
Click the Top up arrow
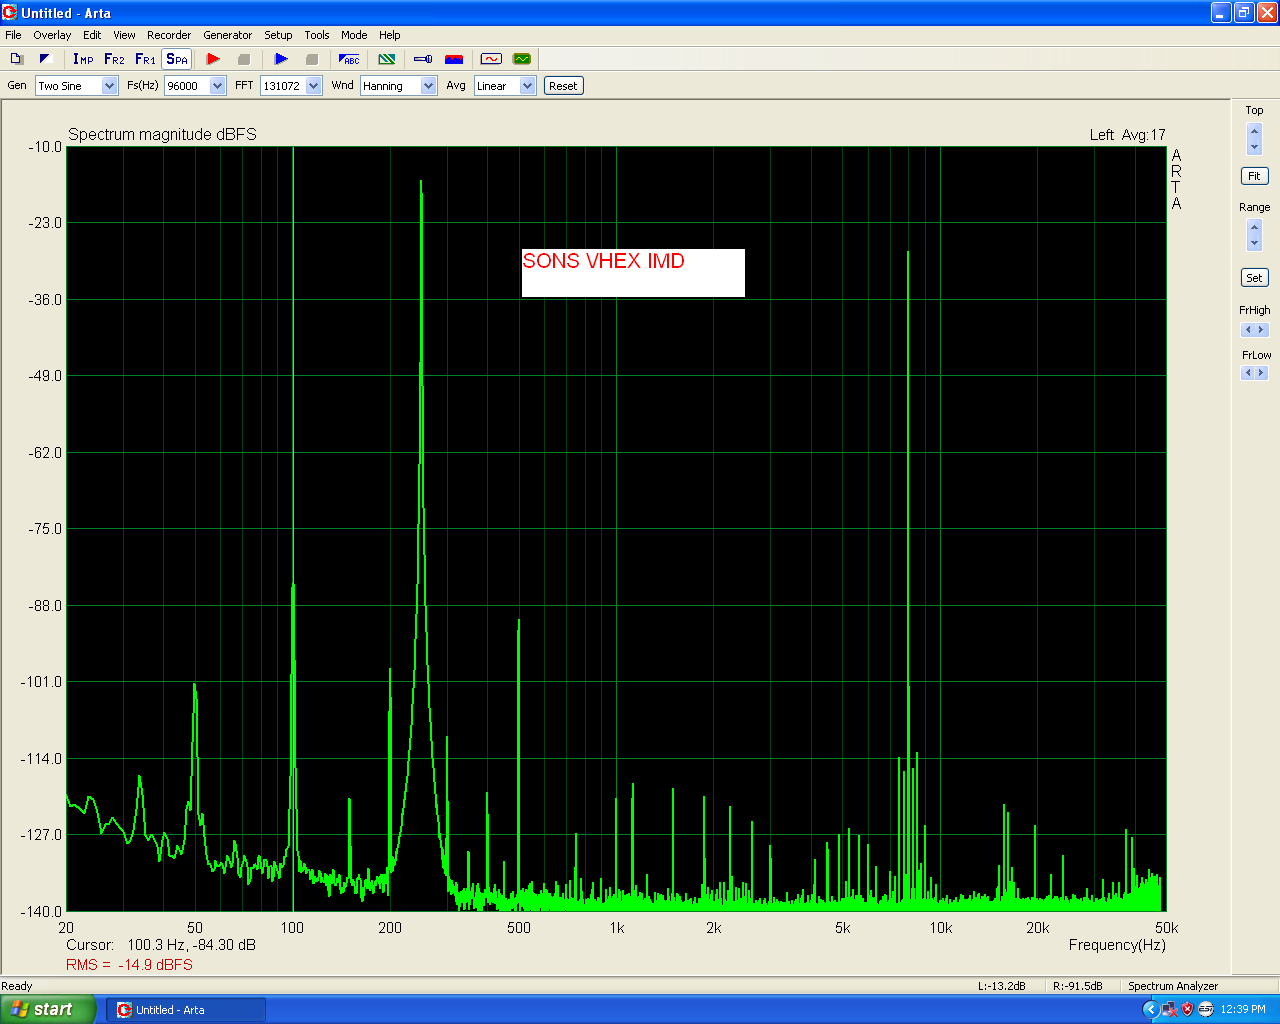tap(1254, 131)
